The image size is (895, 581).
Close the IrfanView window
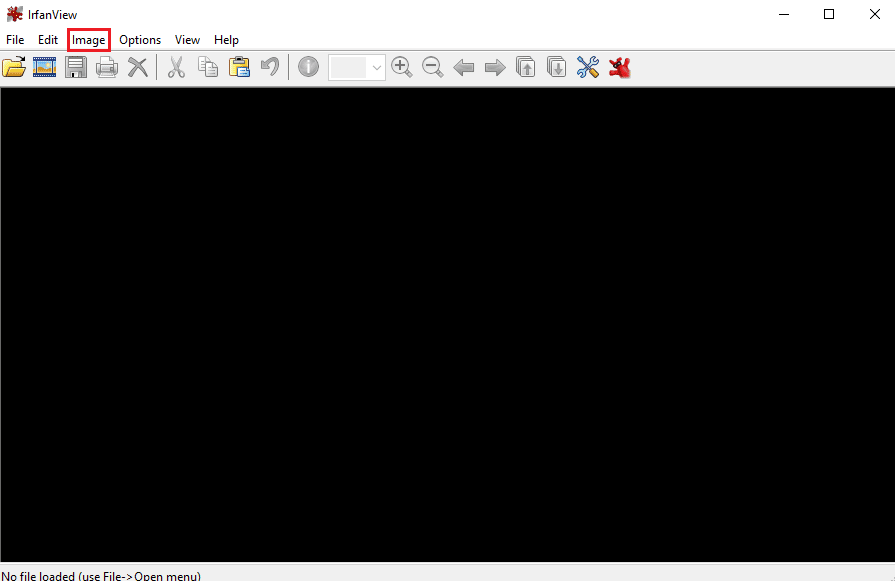[874, 14]
